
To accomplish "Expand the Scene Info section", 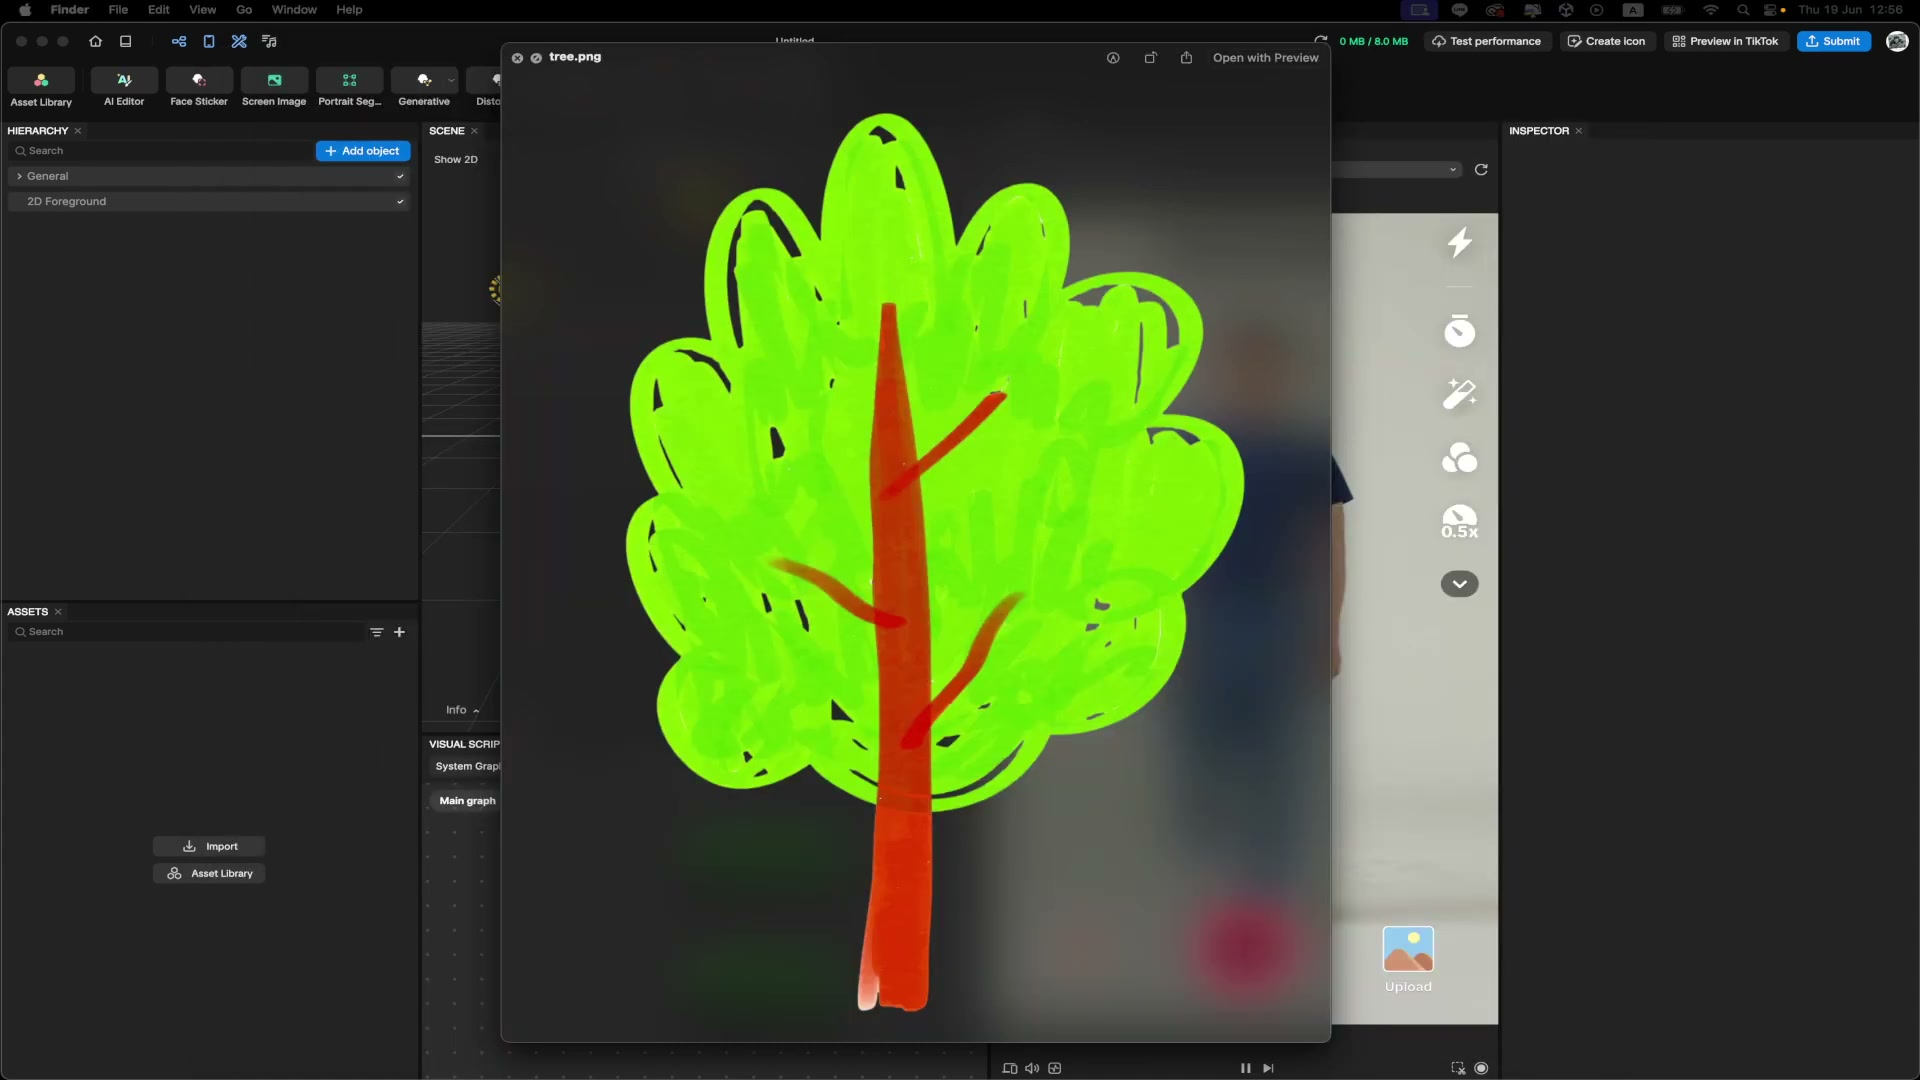I will tap(463, 710).
